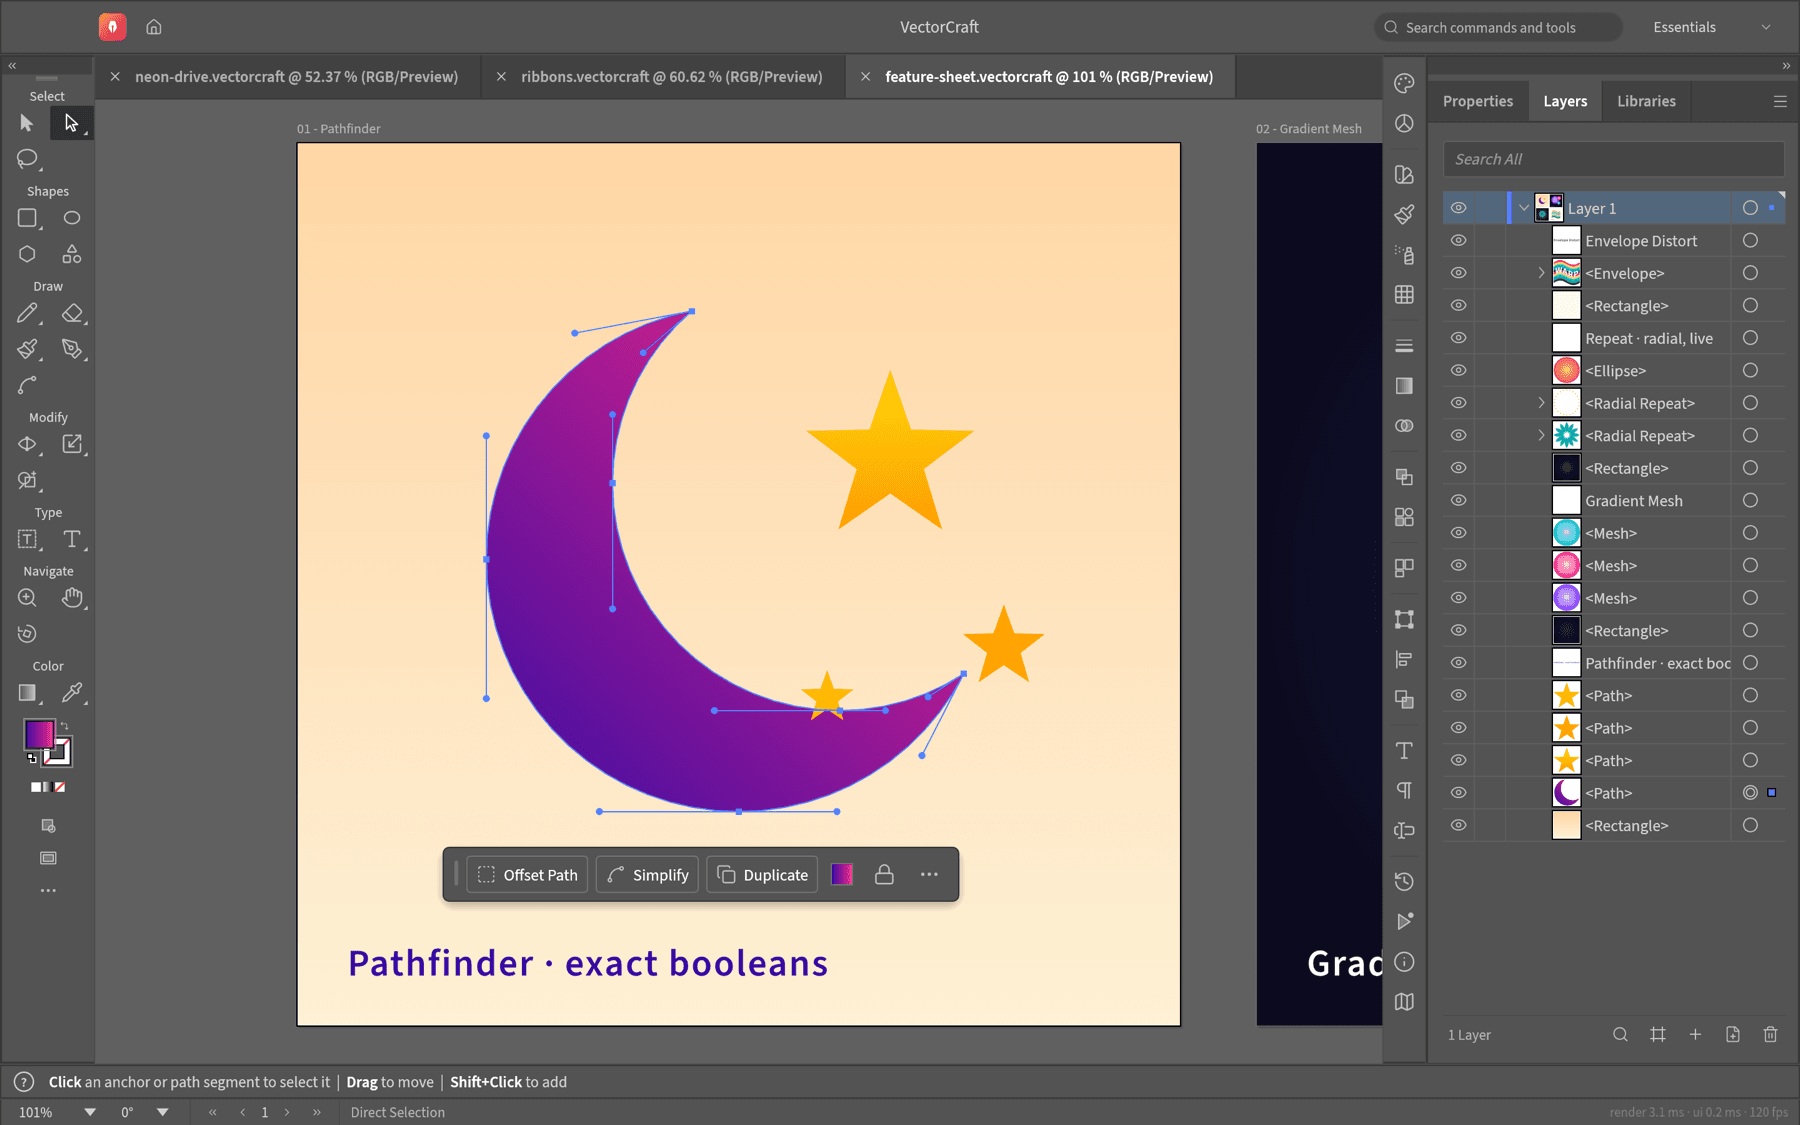
Task: Select the Eraser tool
Action: (72, 313)
